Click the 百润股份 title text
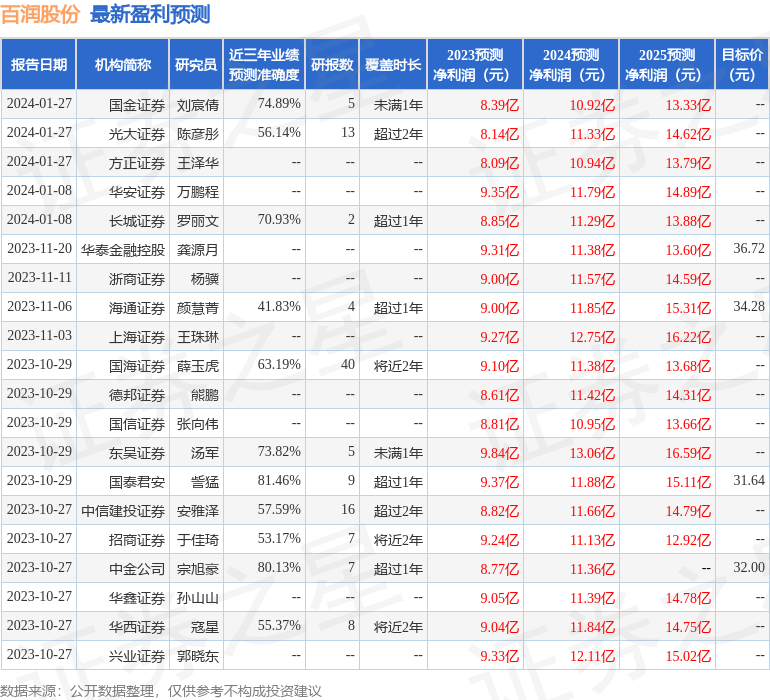Image resolution: width=770 pixels, height=700 pixels. (x=40, y=14)
